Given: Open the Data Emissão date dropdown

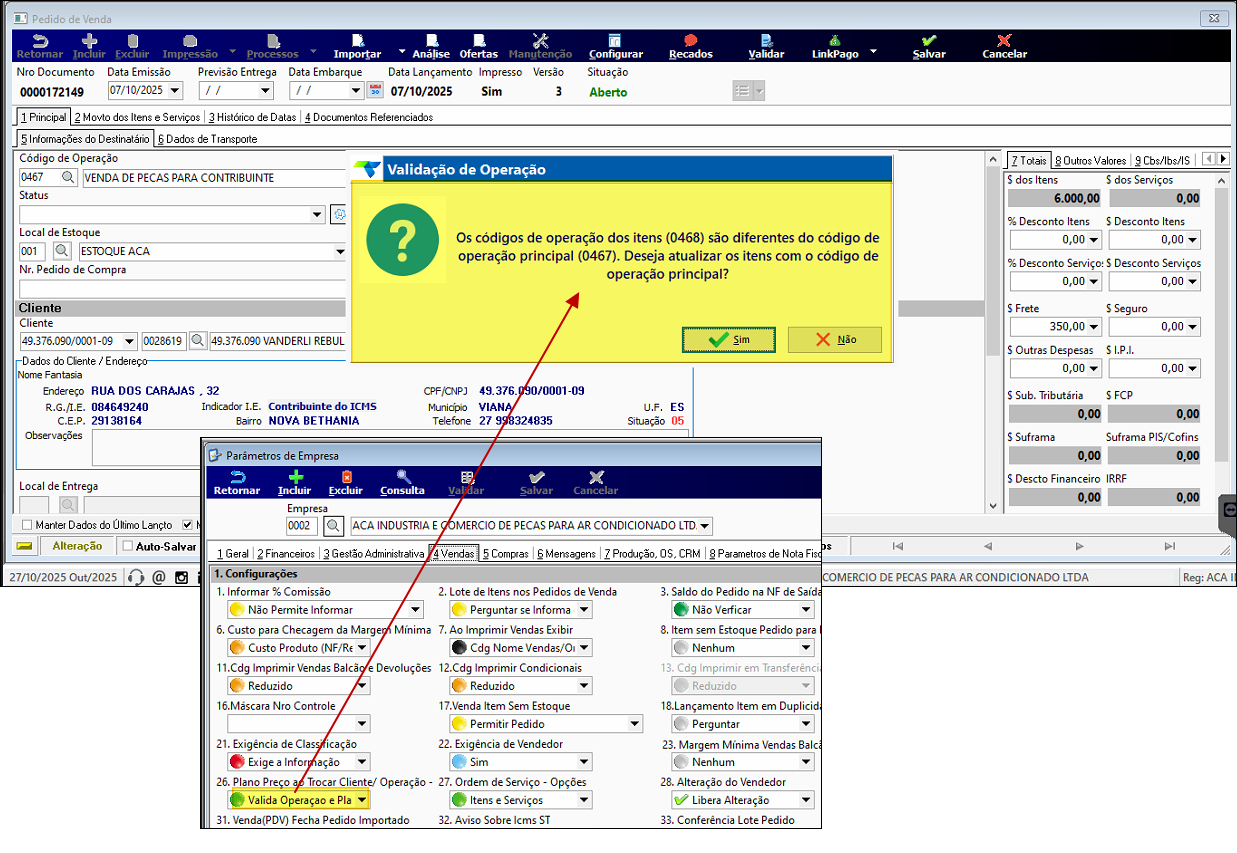Looking at the screenshot, I should (x=176, y=91).
